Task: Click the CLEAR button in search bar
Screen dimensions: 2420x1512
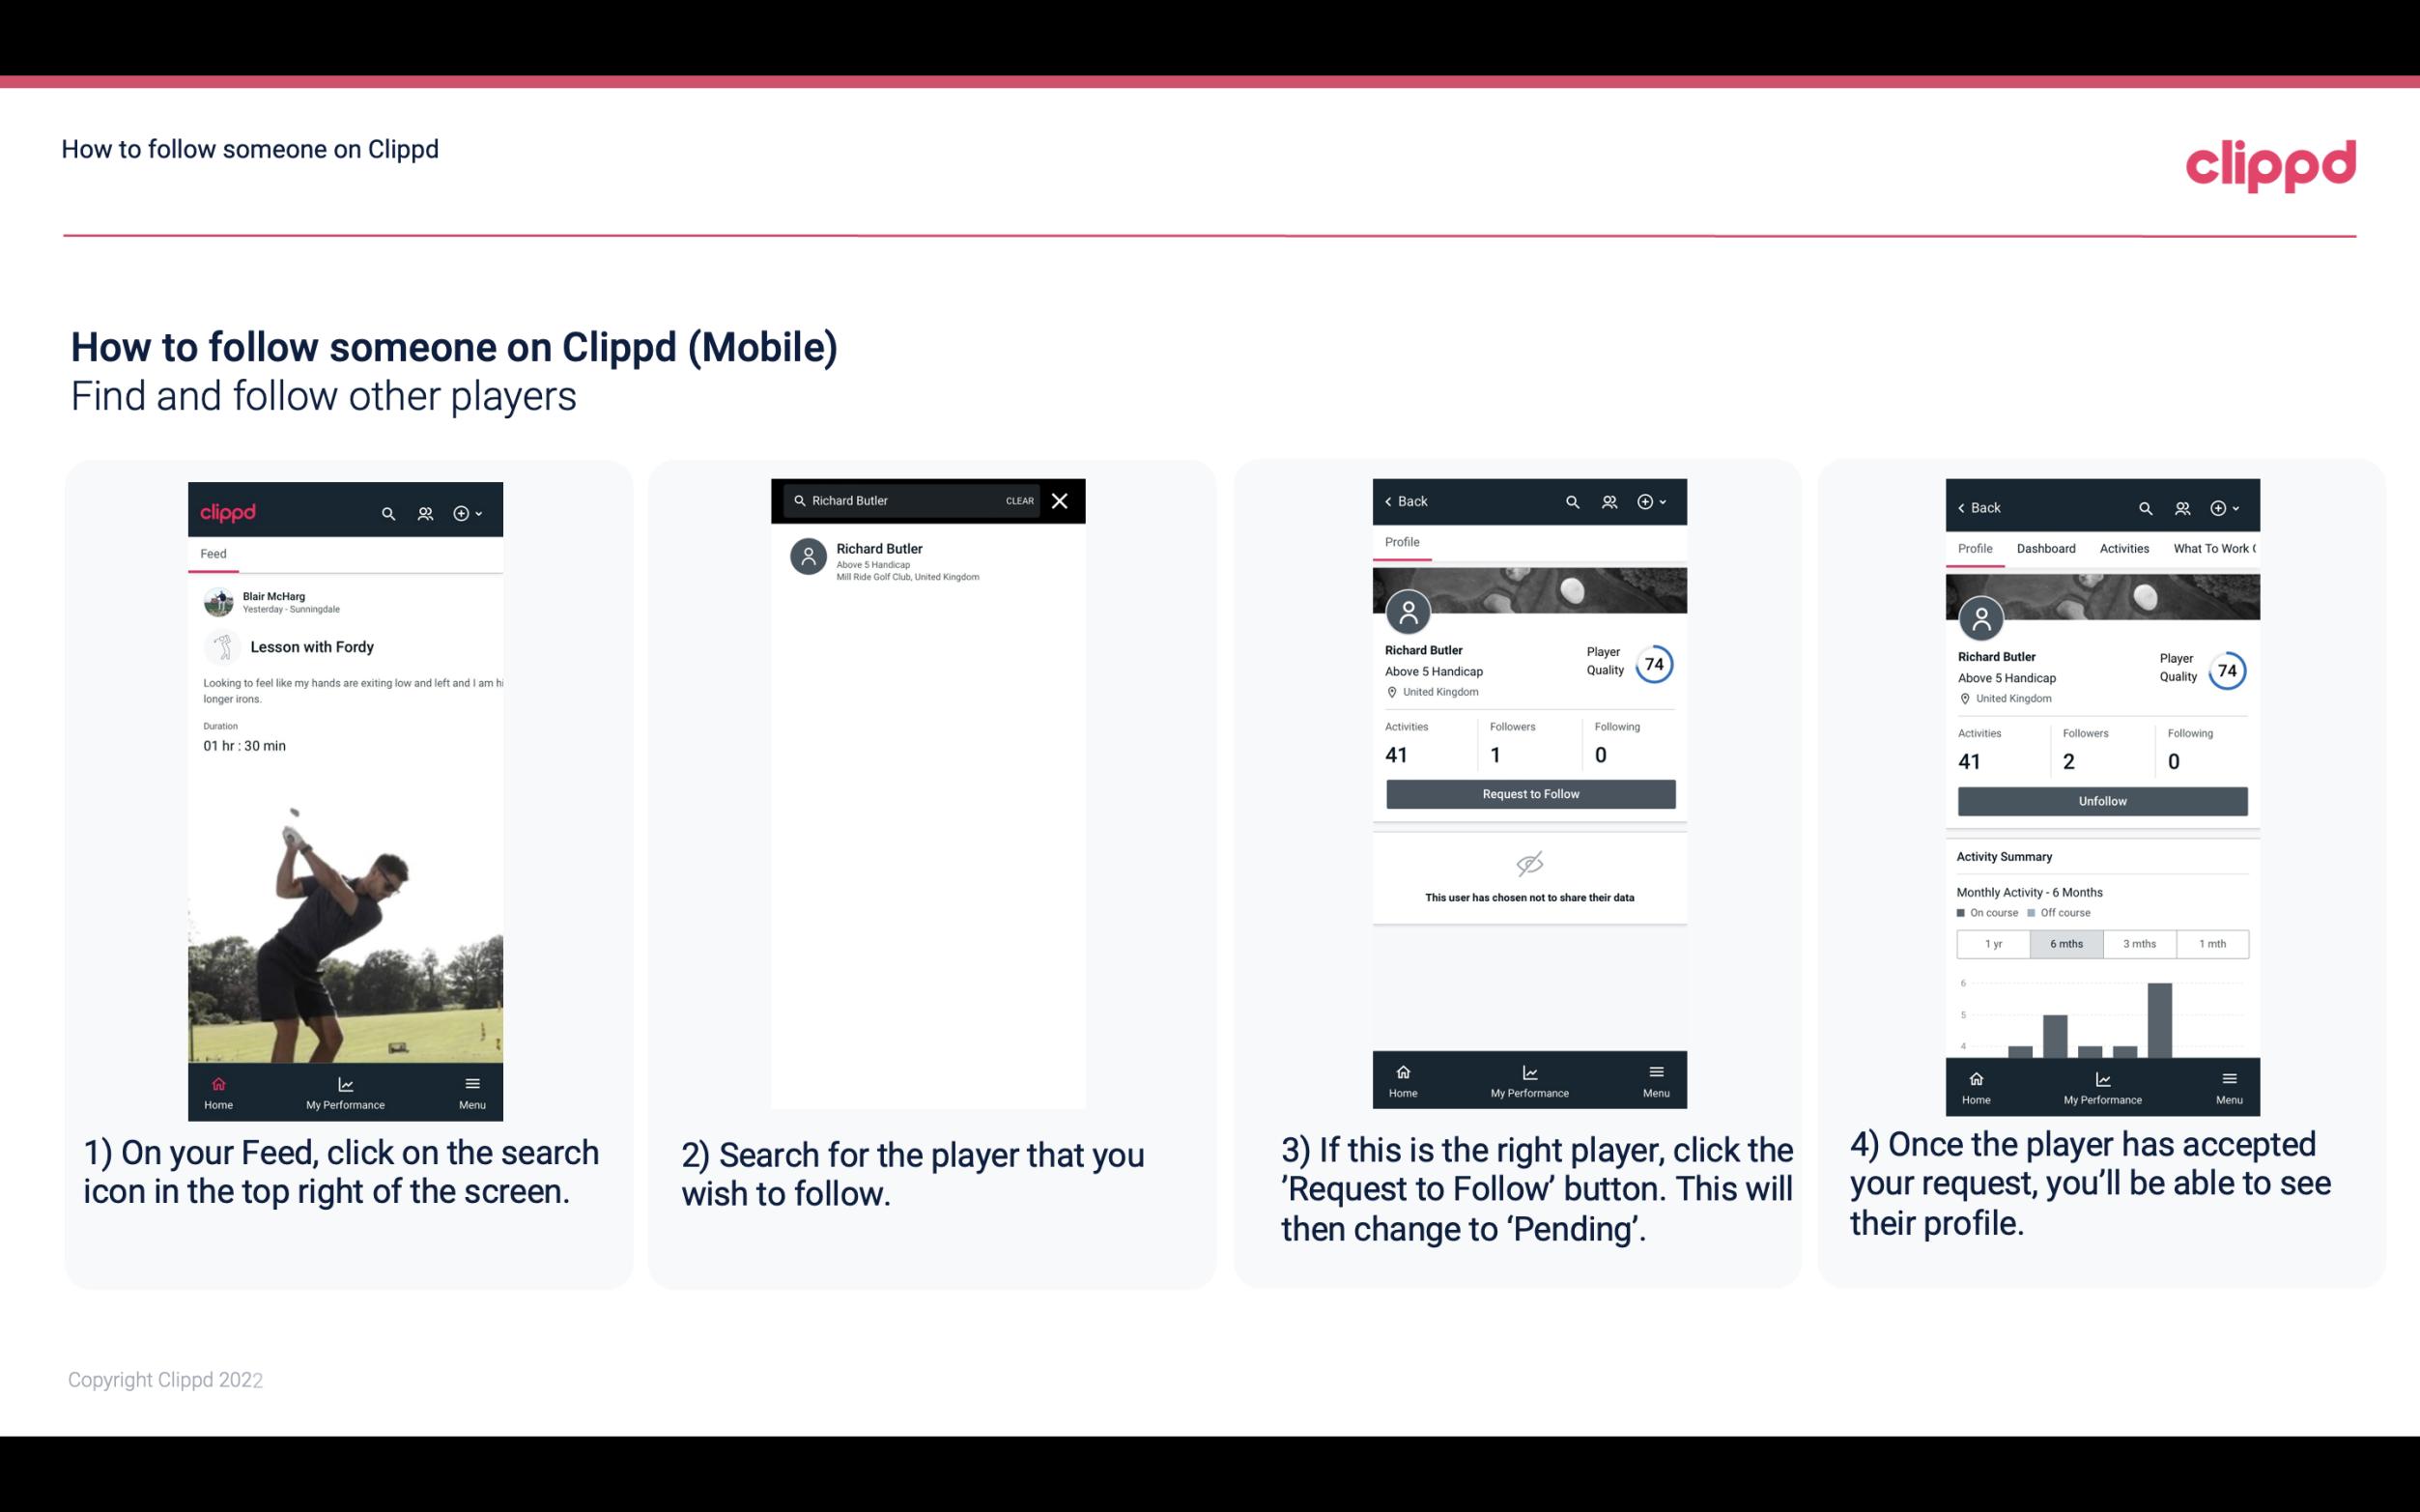Action: (x=1020, y=499)
